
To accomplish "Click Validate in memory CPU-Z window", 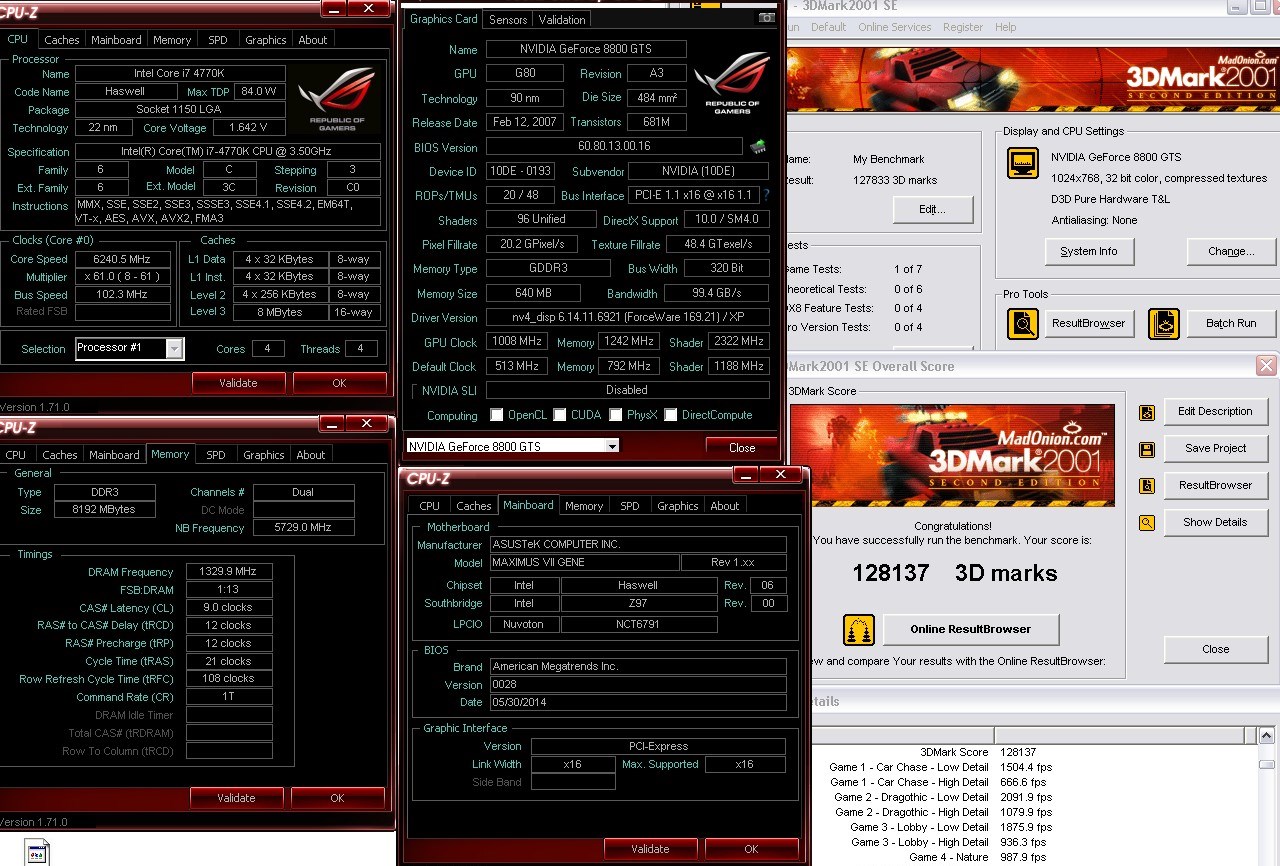I will 236,798.
